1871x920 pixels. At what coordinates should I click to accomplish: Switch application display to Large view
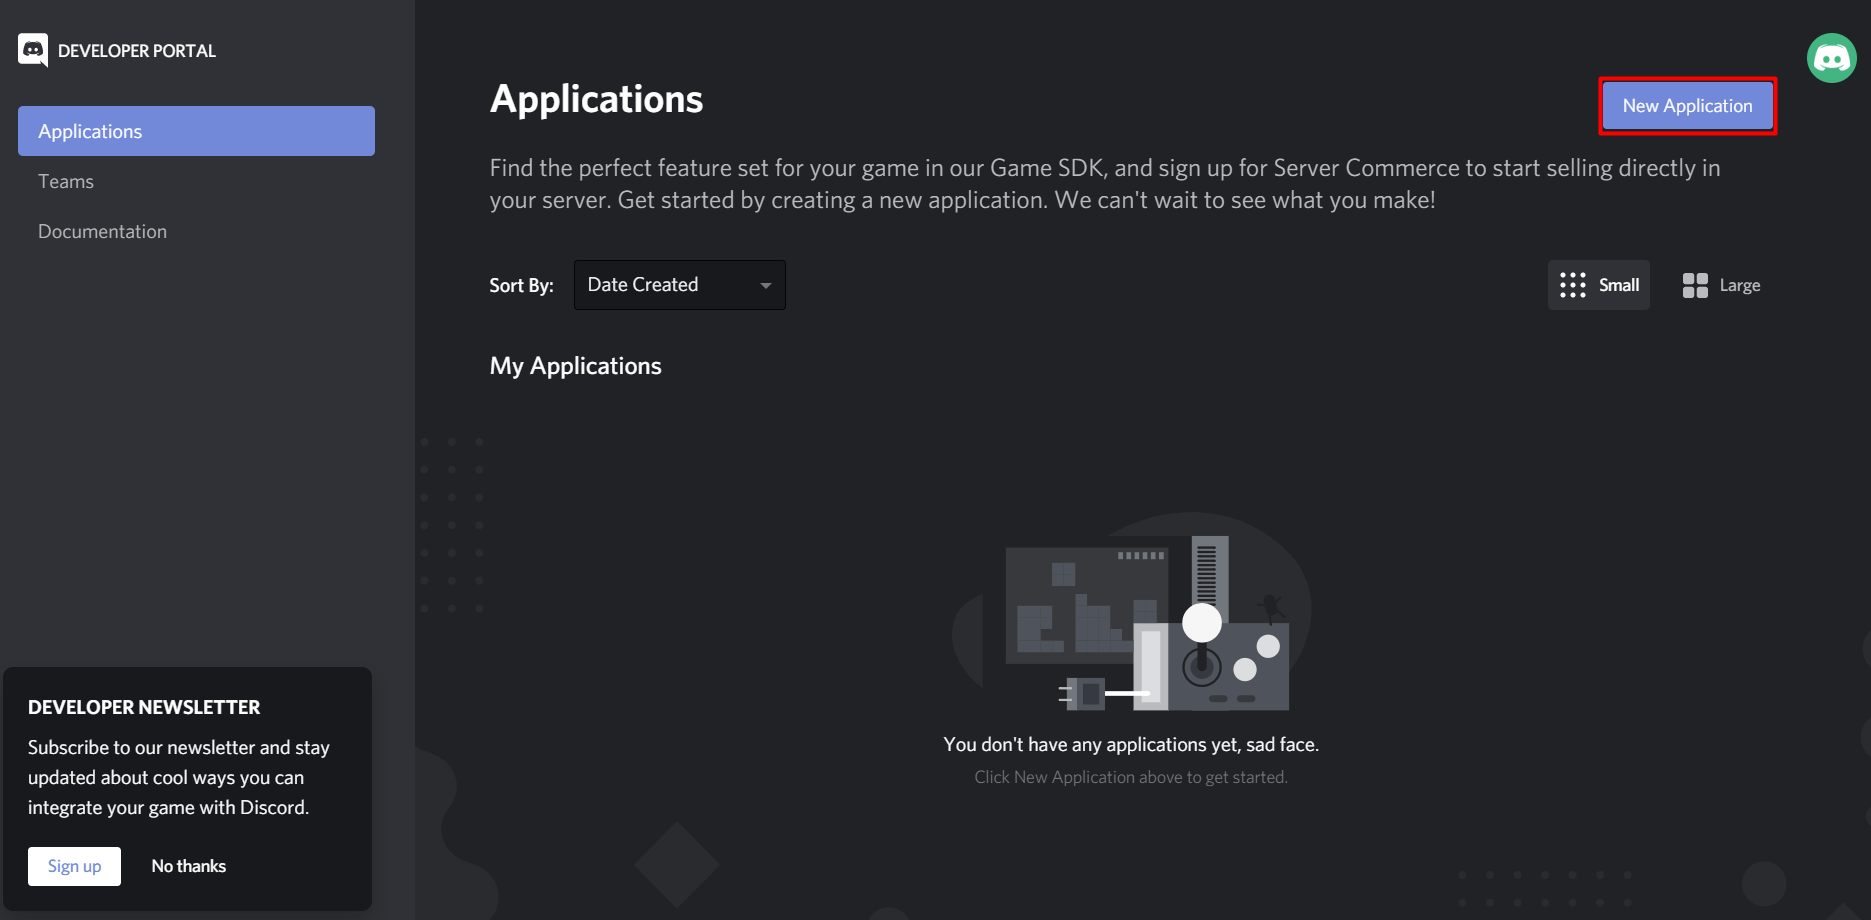click(1720, 284)
